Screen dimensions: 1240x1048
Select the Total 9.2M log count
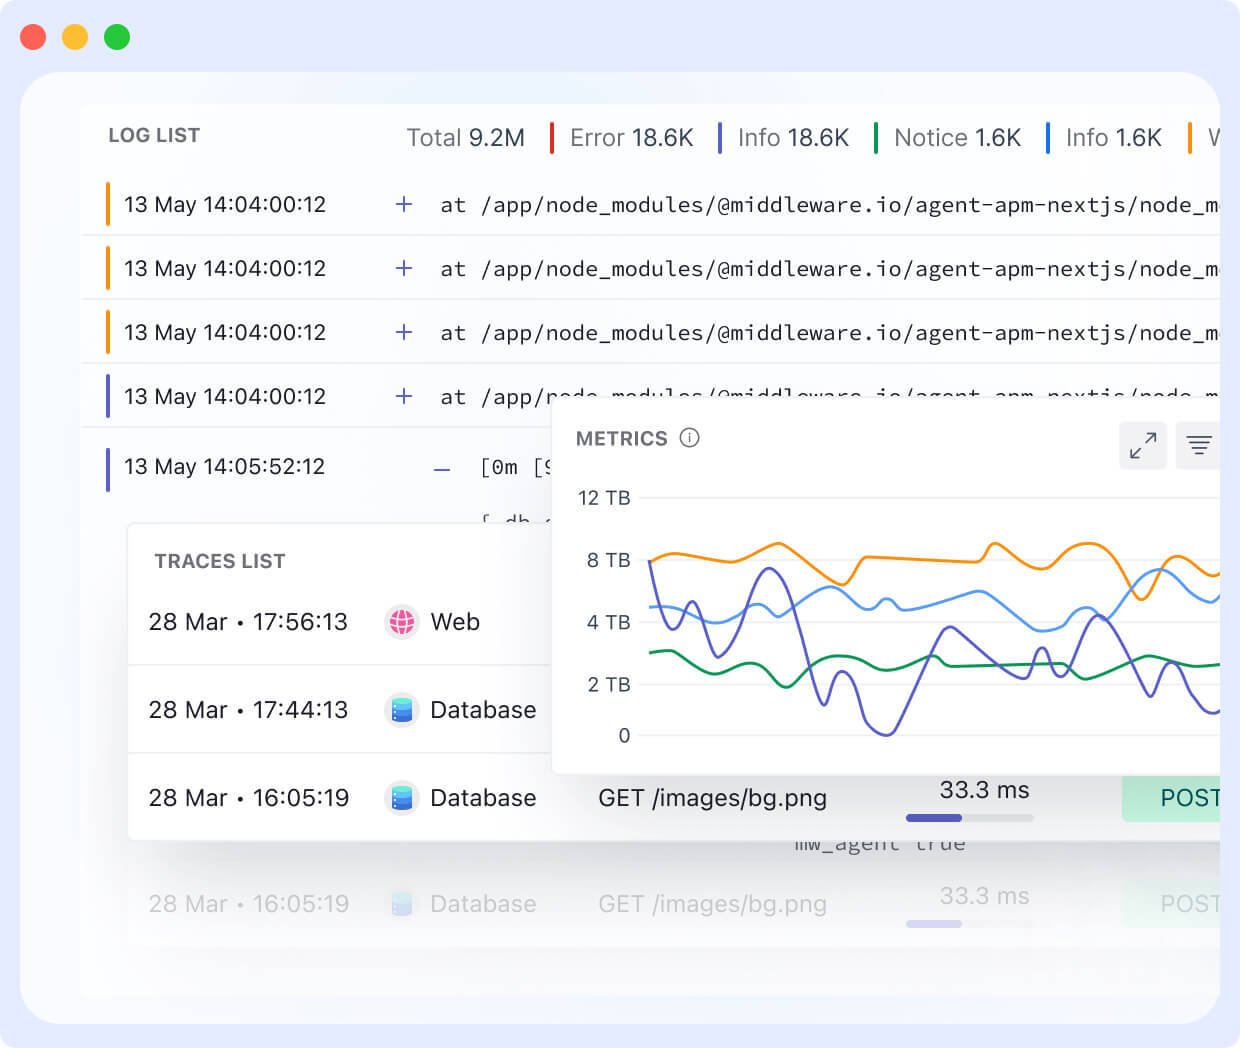465,138
